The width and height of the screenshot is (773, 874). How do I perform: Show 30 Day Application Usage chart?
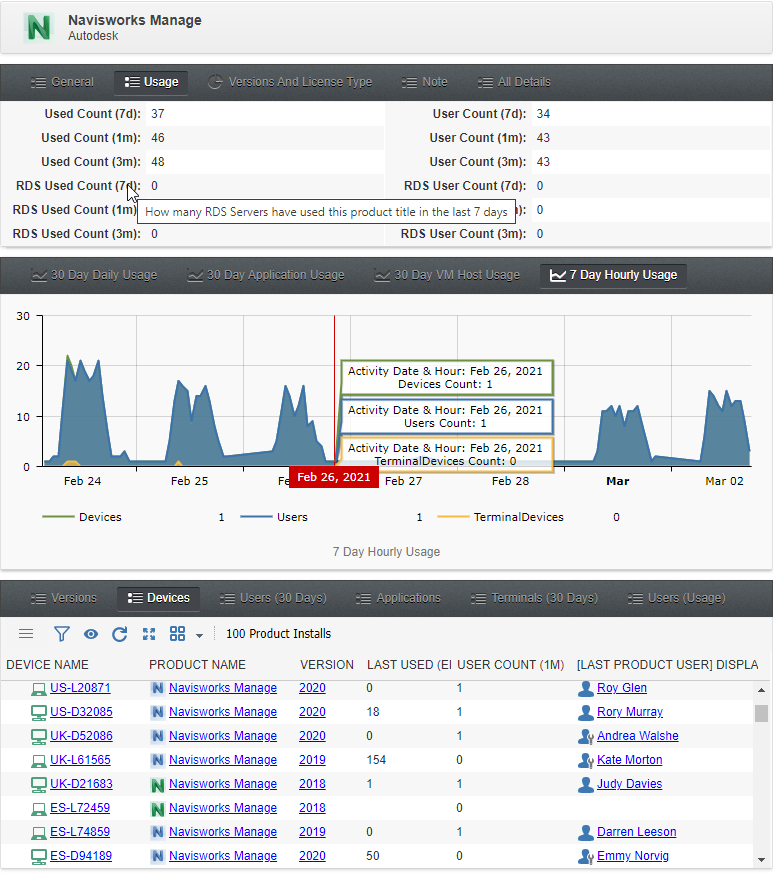coord(266,275)
